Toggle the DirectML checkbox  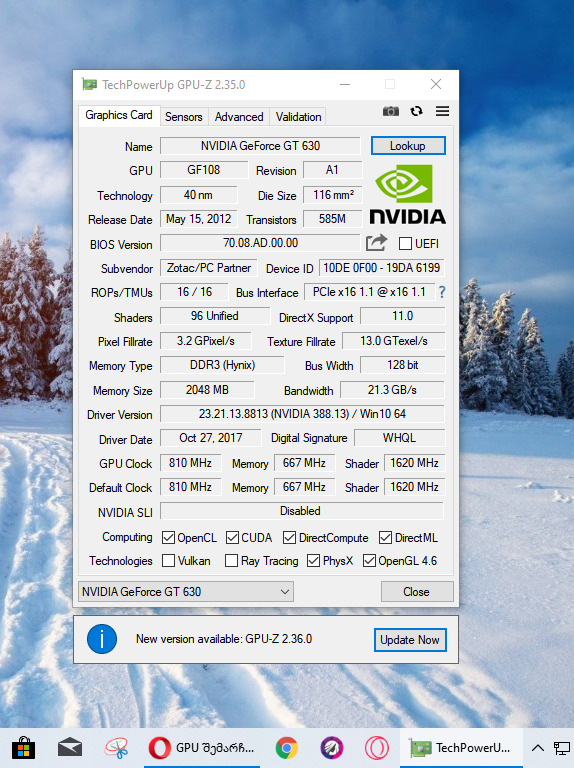tap(385, 537)
